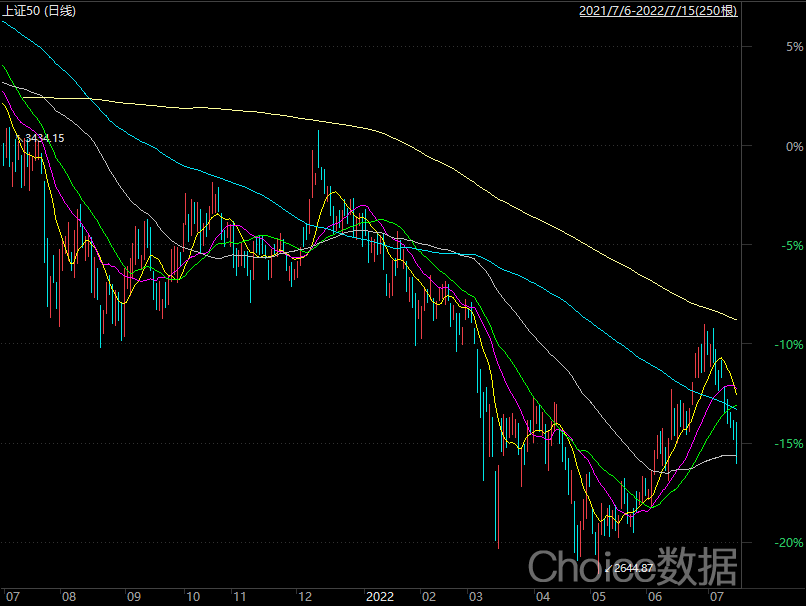This screenshot has width=806, height=606.
Task: Click the 10 month marker on time axis
Action: pos(193,597)
